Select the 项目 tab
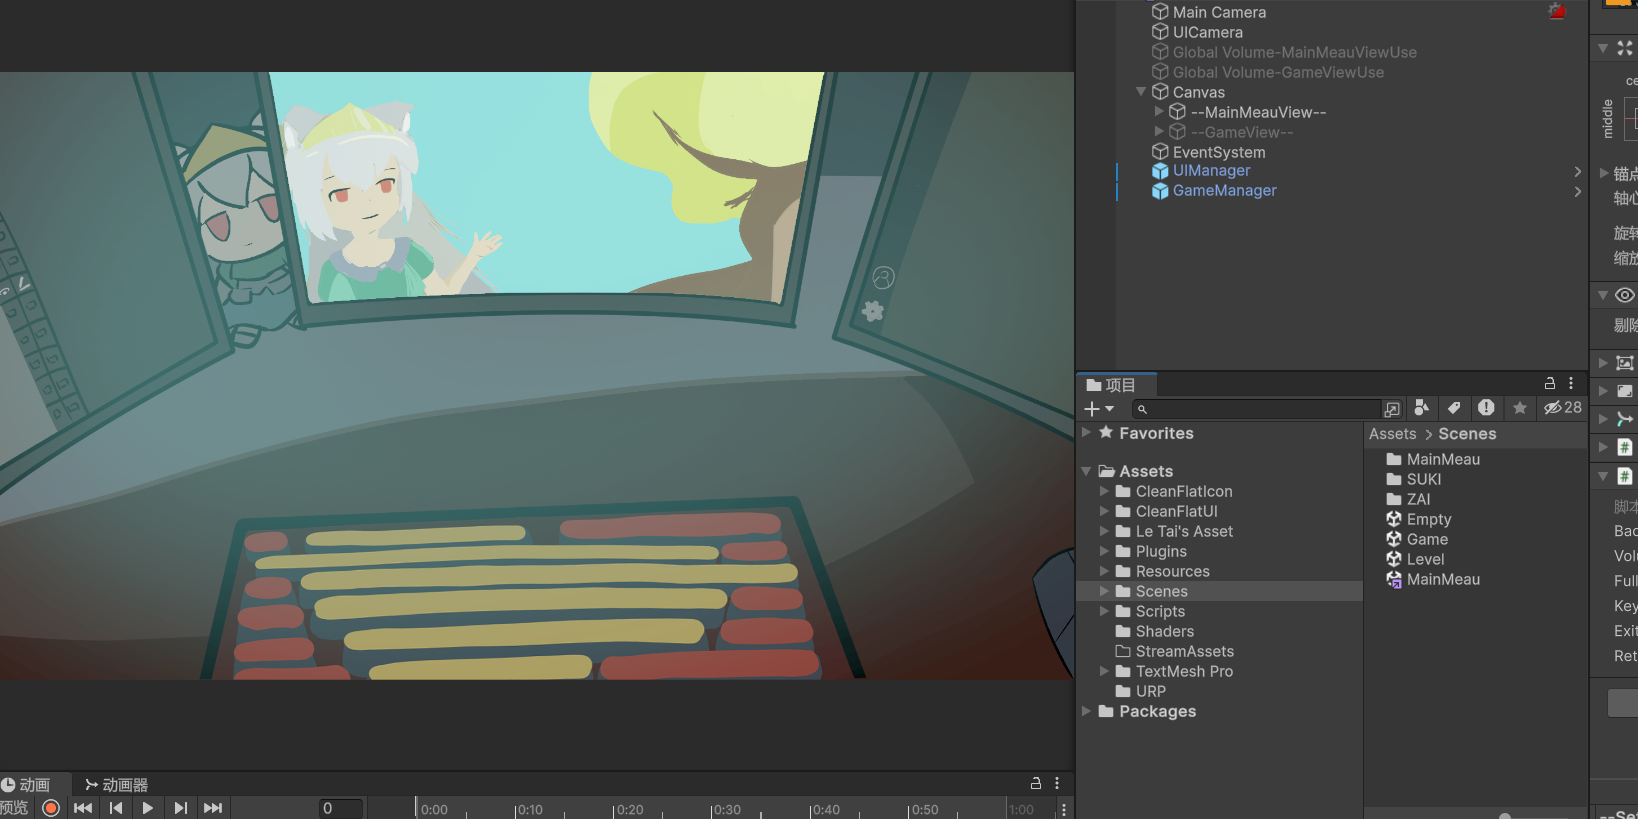This screenshot has height=819, width=1638. [x=1112, y=385]
